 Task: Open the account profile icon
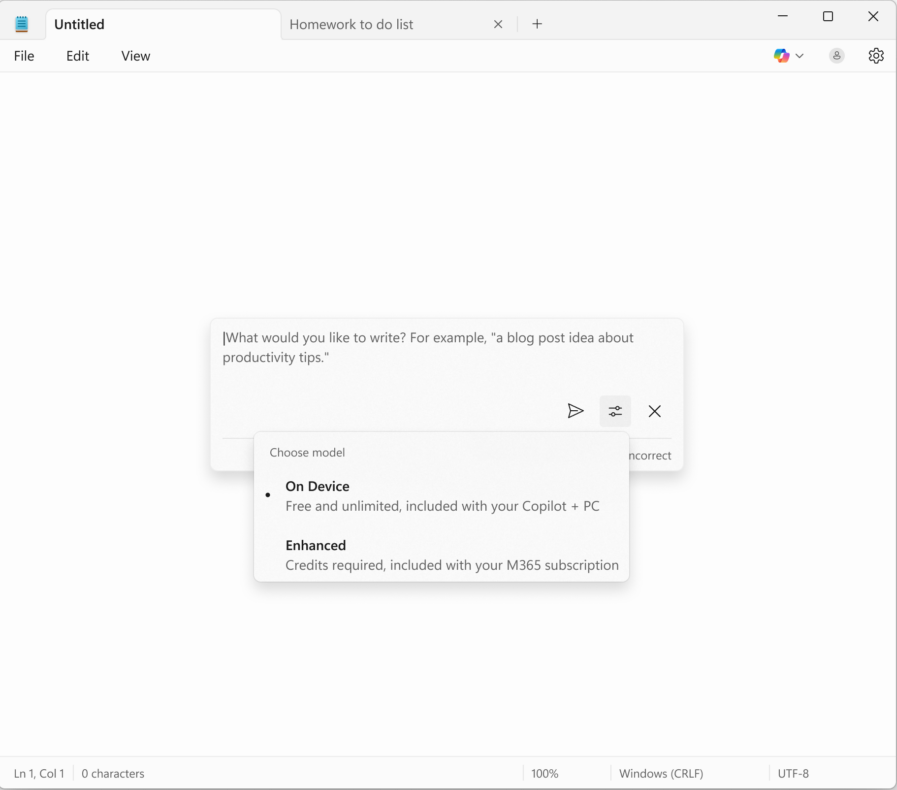tap(836, 55)
